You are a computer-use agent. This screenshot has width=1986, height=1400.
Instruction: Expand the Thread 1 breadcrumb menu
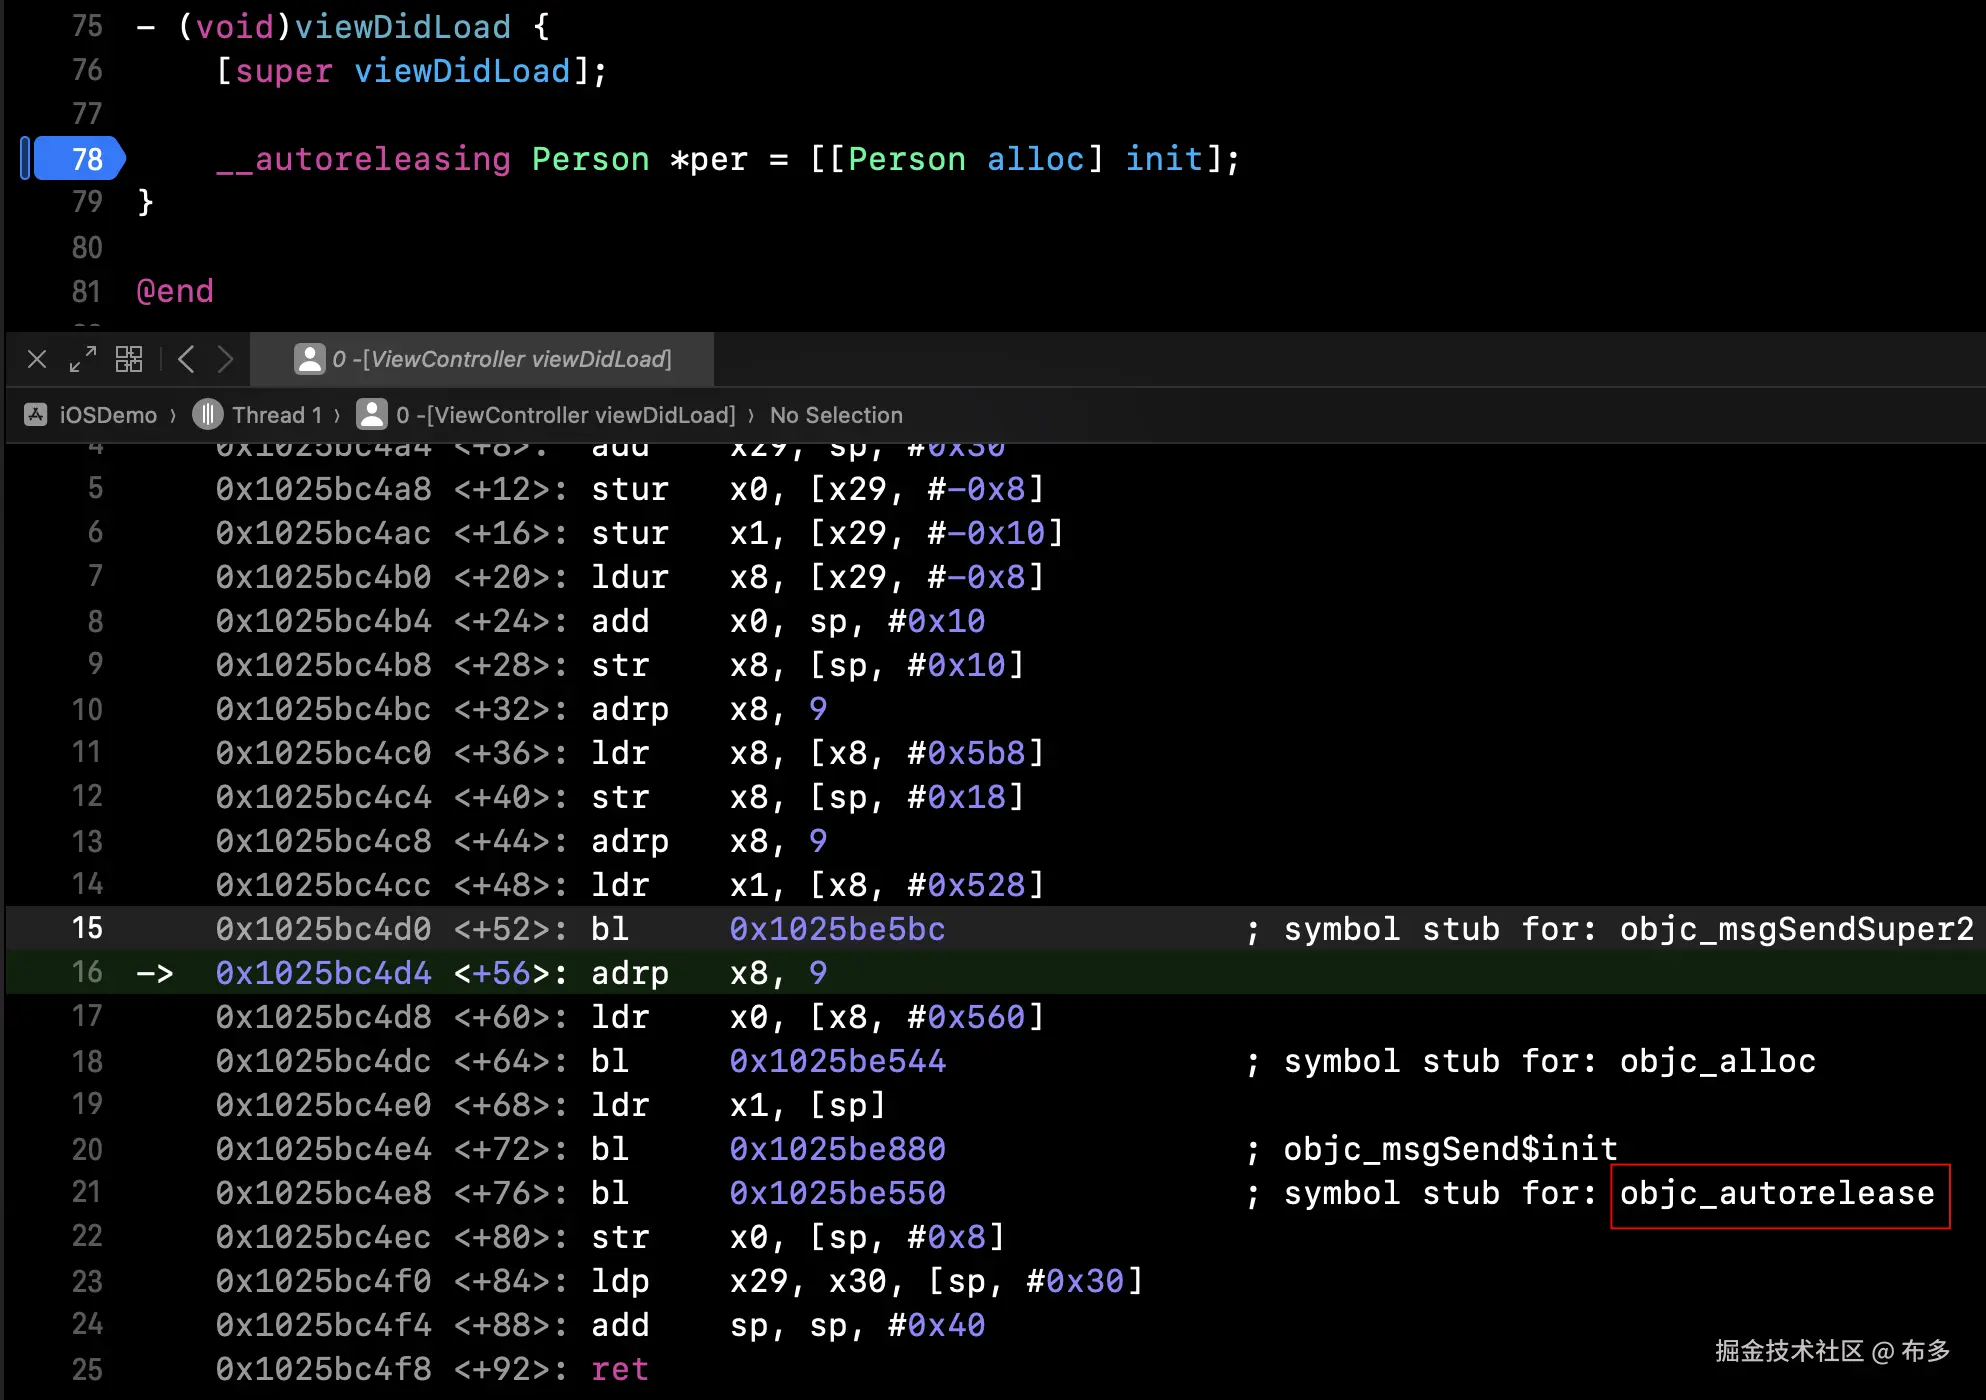click(x=276, y=415)
